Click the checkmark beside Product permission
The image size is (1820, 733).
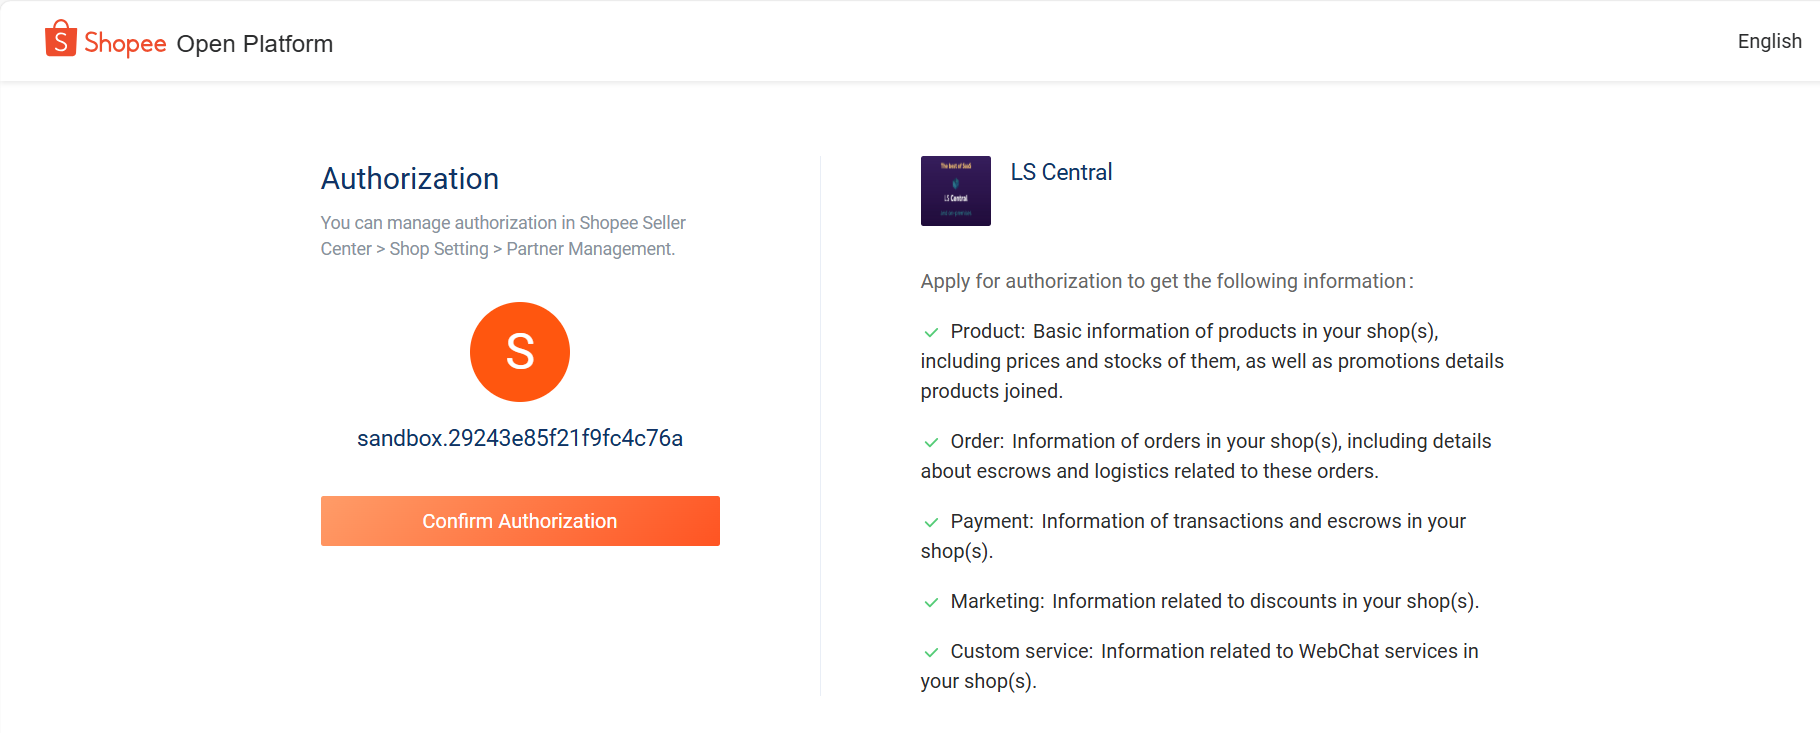pos(931,332)
